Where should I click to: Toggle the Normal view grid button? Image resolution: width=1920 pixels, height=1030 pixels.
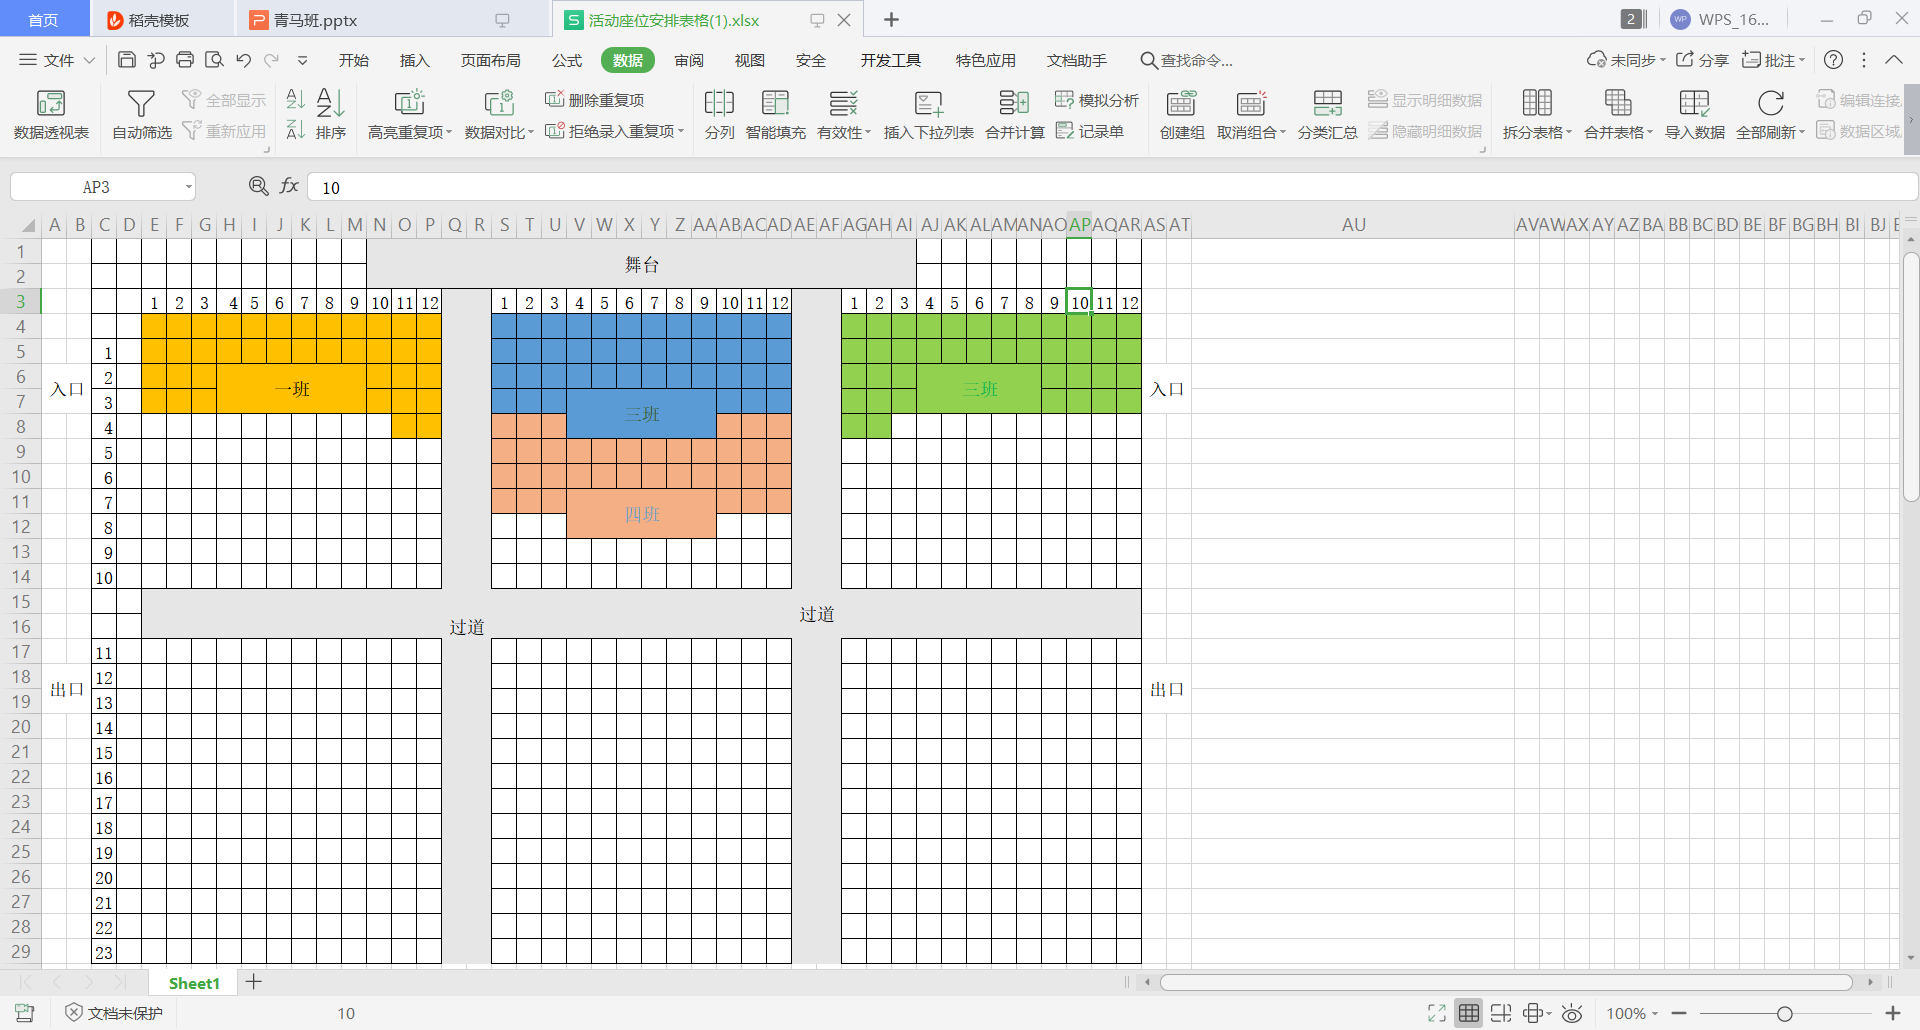click(x=1469, y=1013)
